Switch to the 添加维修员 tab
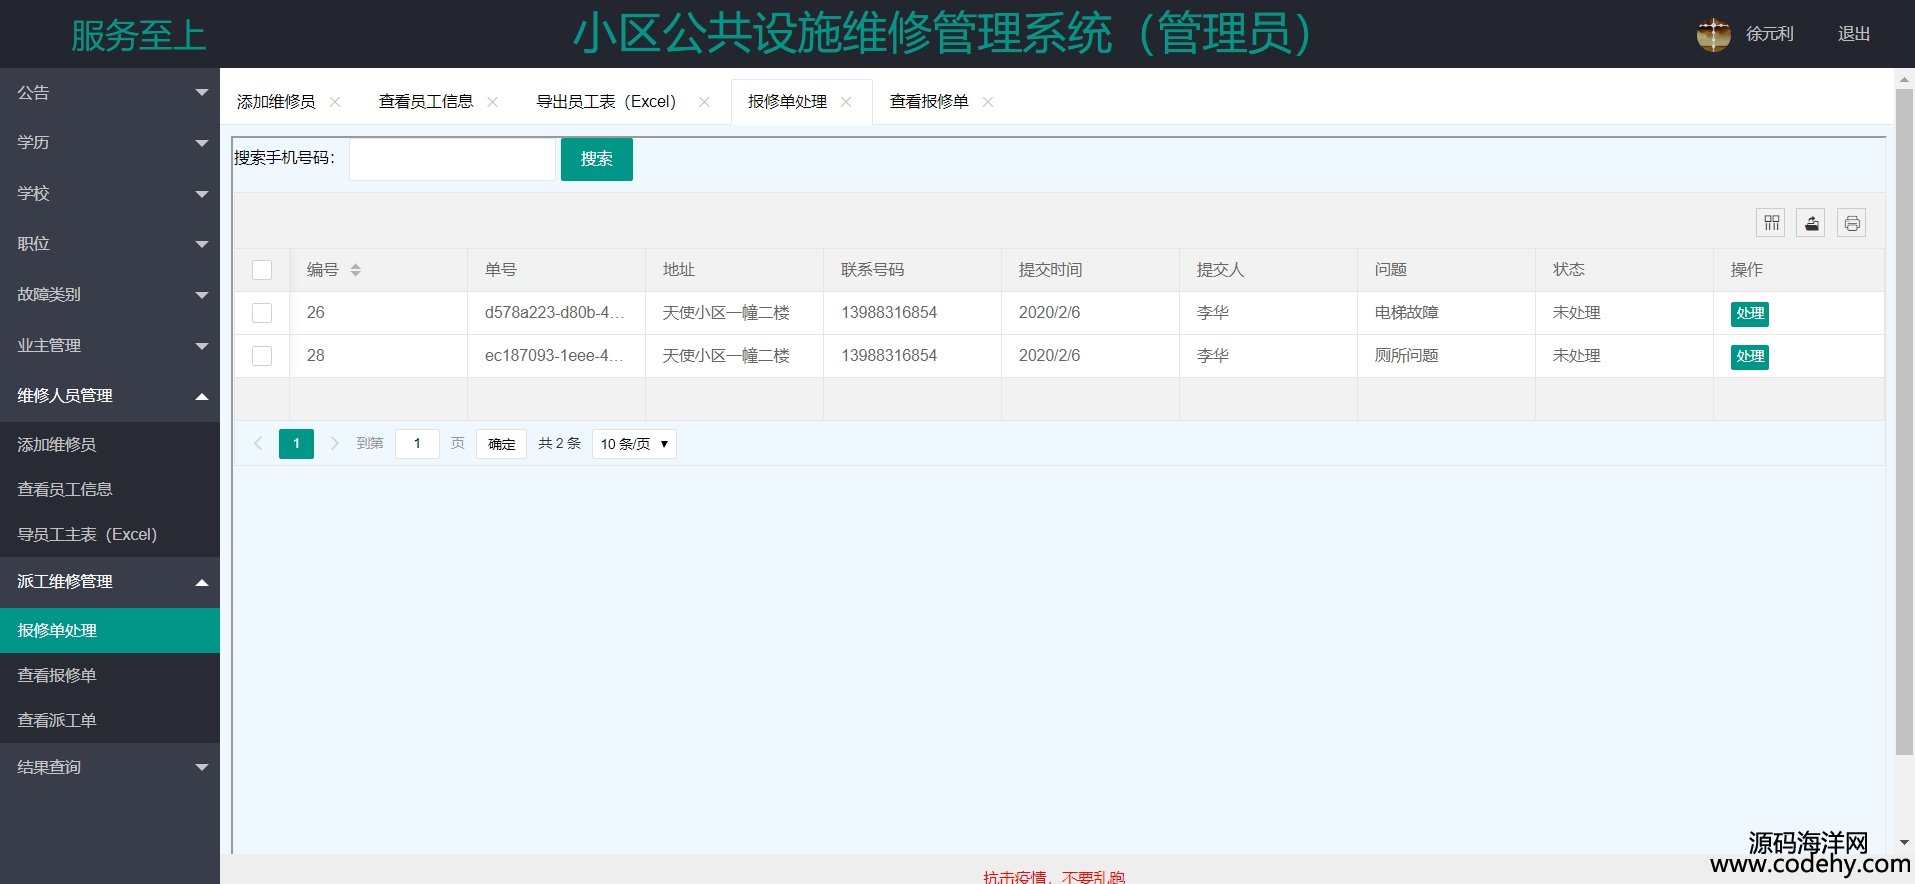Image resolution: width=1915 pixels, height=884 pixels. [x=276, y=102]
